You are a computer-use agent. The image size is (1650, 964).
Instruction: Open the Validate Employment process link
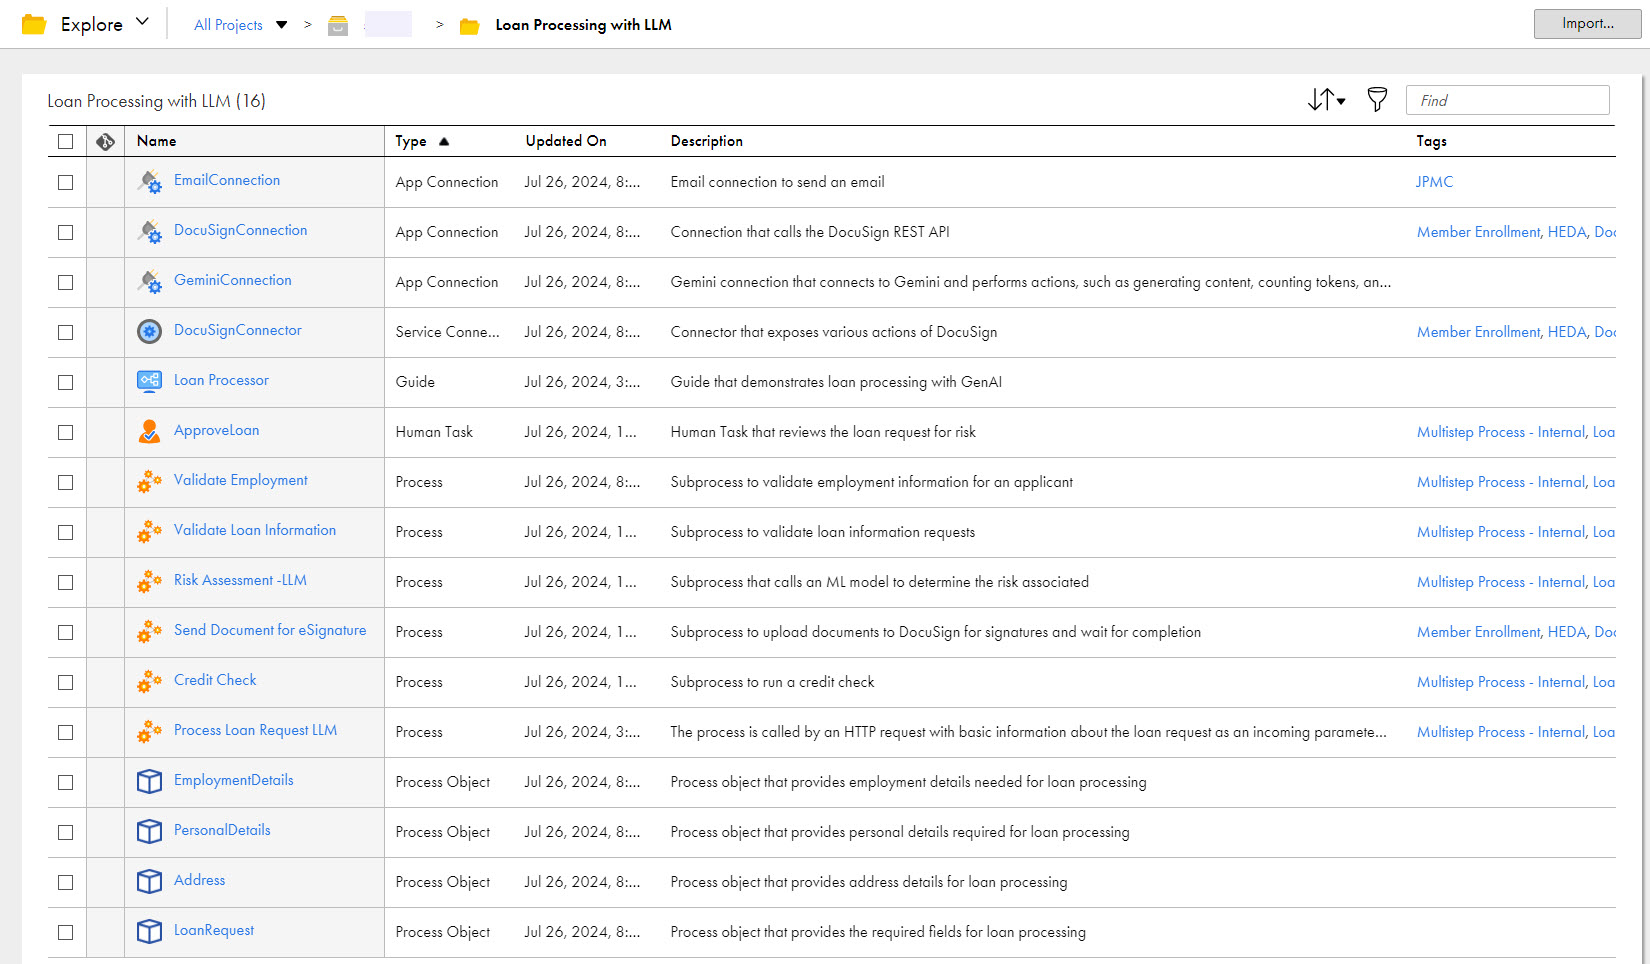coord(241,480)
